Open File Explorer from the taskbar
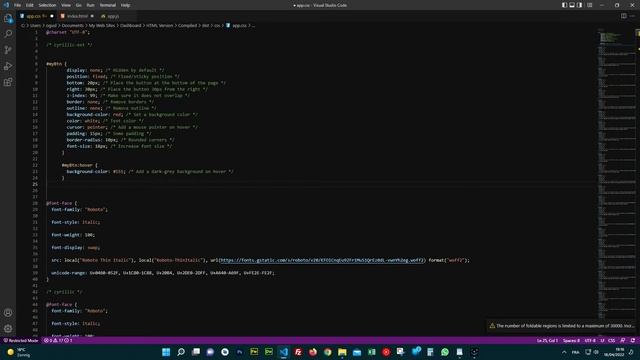 [342, 352]
